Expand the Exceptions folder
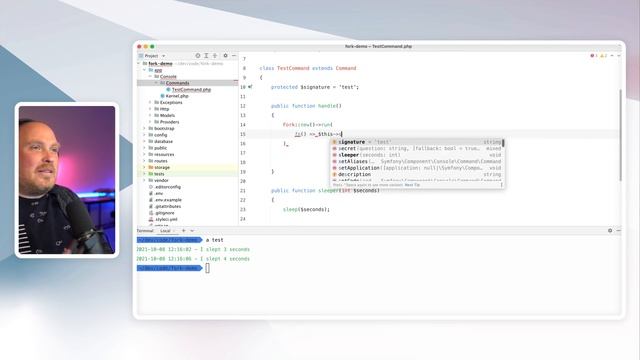The height and width of the screenshot is (360, 640). [x=150, y=102]
